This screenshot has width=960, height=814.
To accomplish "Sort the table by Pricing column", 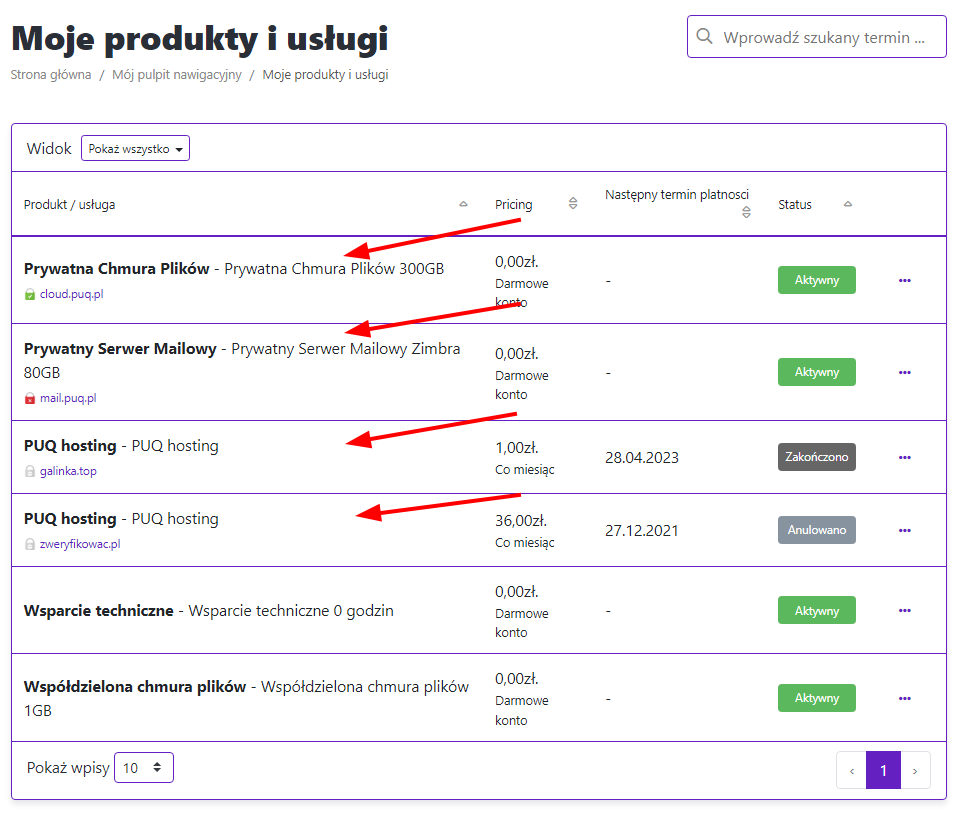I will (514, 205).
